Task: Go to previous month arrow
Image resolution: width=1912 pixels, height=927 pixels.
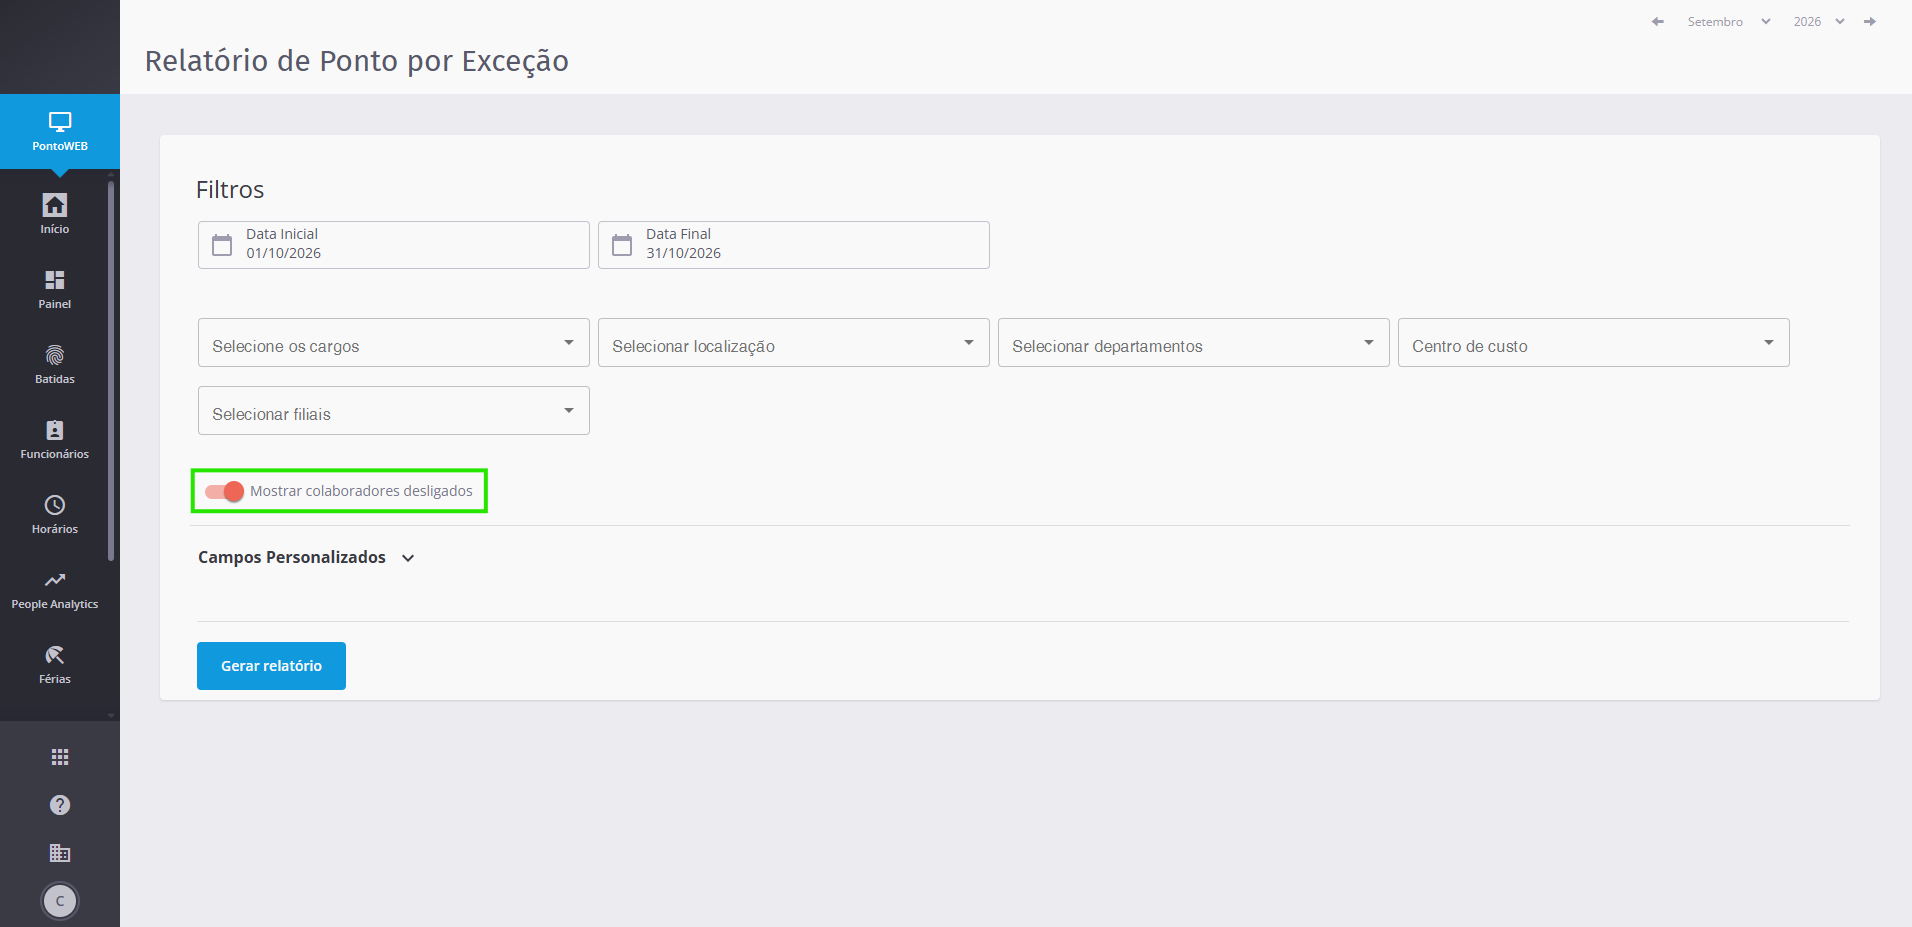Action: tap(1658, 22)
